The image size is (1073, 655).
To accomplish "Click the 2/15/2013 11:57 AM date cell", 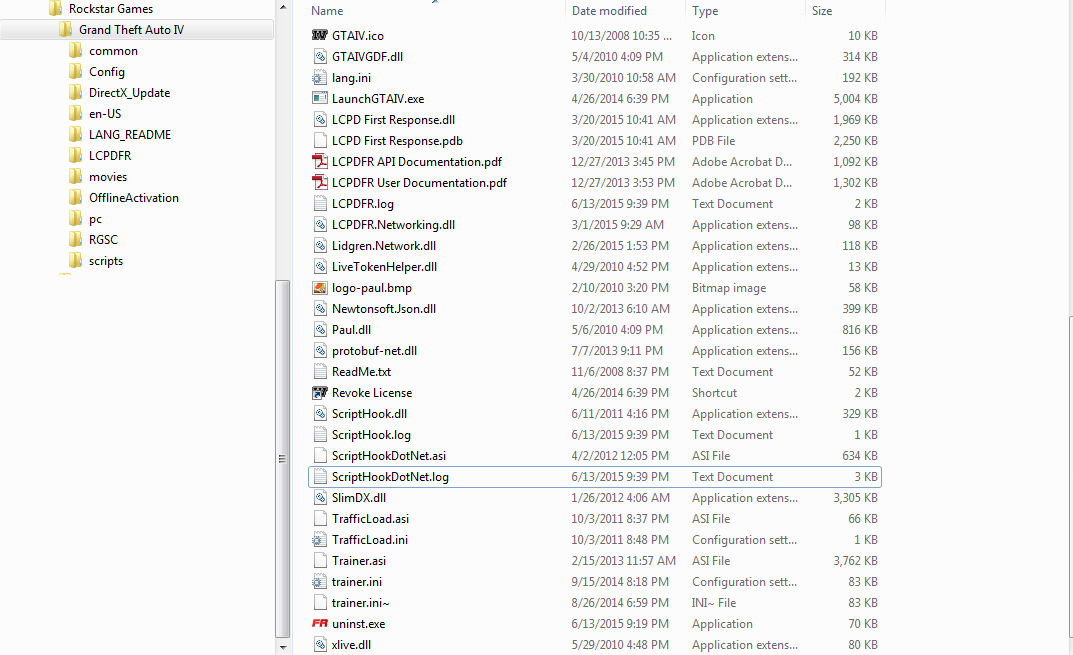I will 623,561.
